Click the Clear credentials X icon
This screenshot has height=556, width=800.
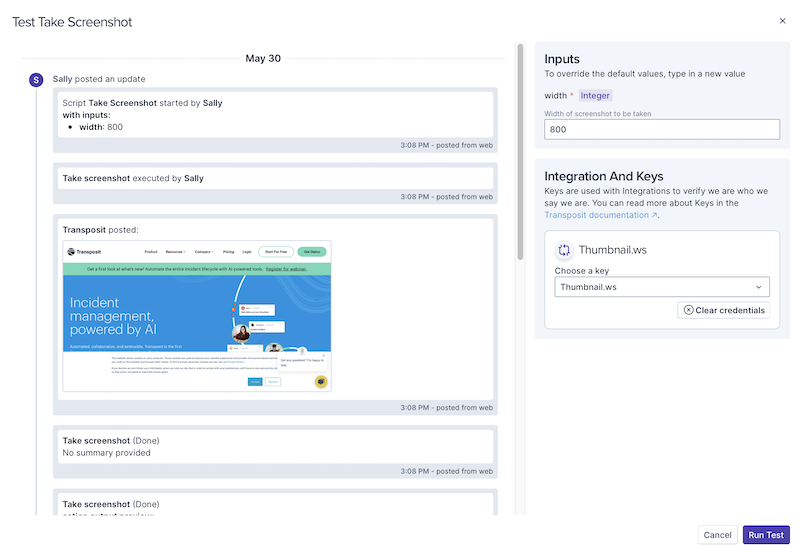point(688,310)
